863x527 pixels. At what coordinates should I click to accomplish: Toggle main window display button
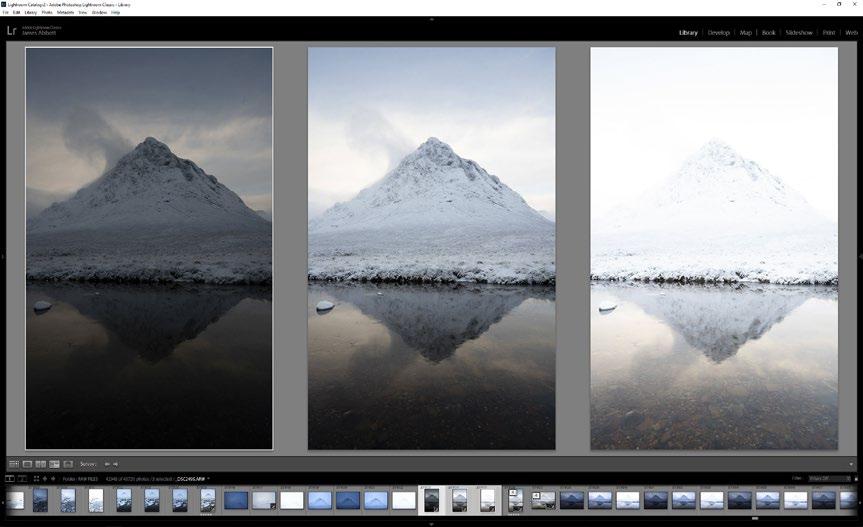9,479
